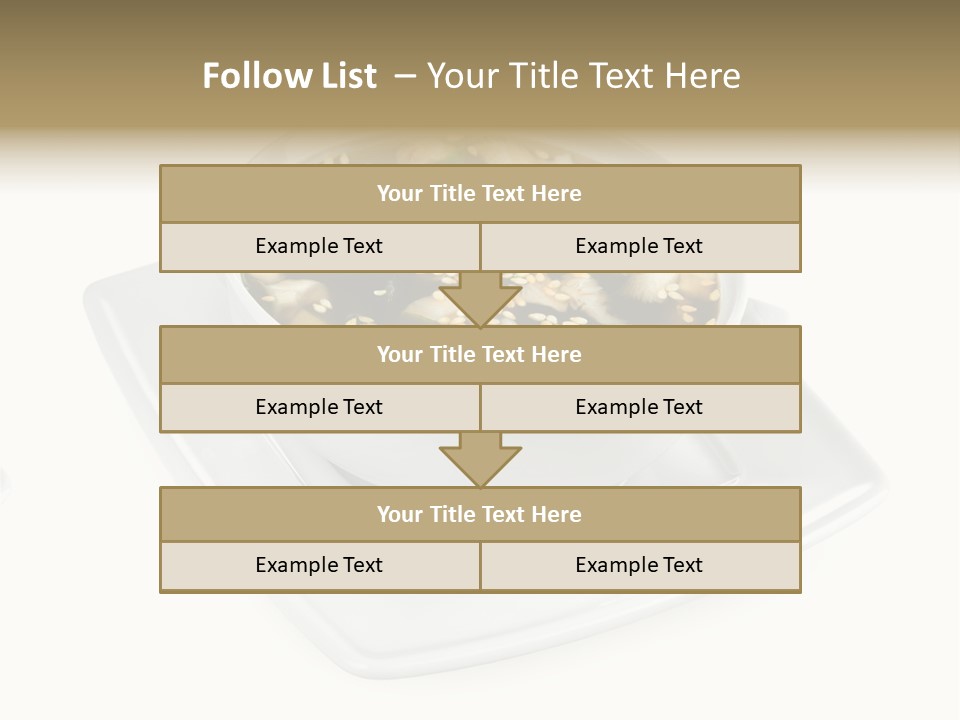The height and width of the screenshot is (720, 960).
Task: Click the divider between middle block's example cells
Action: point(480,407)
